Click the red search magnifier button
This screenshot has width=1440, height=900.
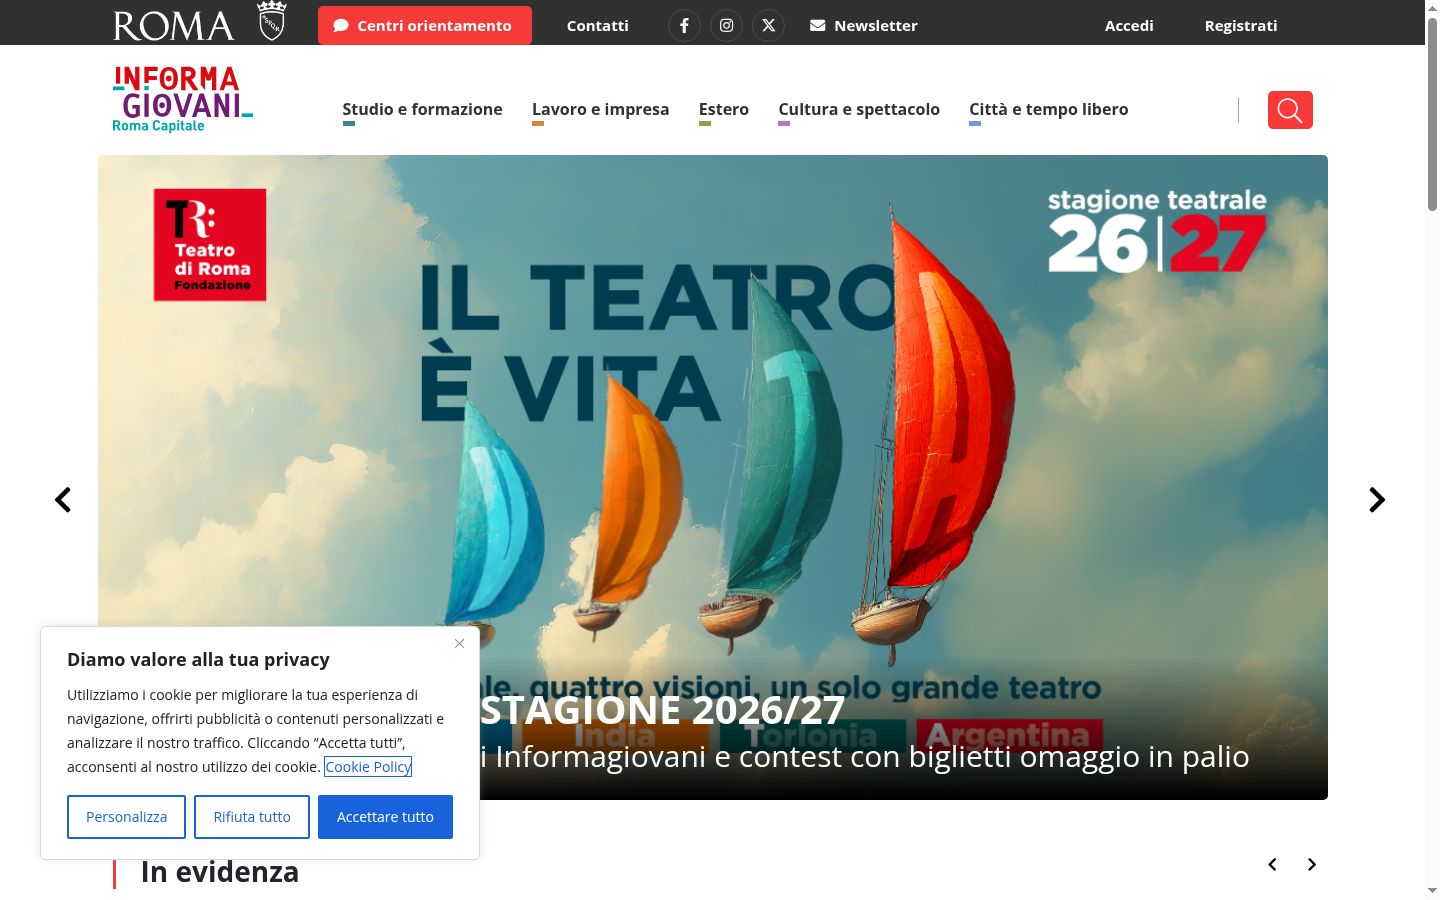tap(1290, 110)
